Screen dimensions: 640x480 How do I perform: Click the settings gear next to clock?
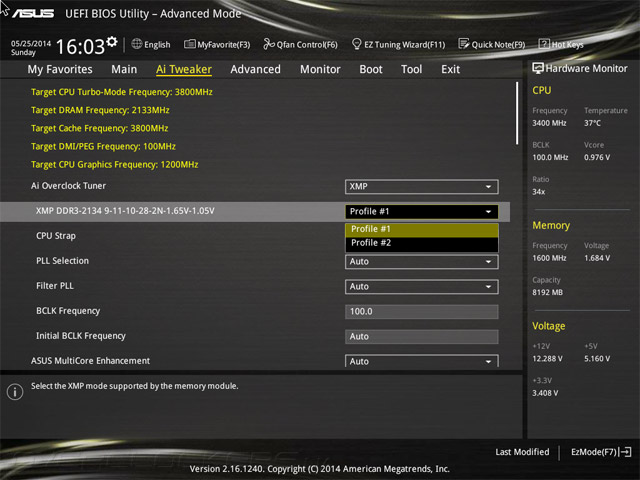(x=112, y=42)
